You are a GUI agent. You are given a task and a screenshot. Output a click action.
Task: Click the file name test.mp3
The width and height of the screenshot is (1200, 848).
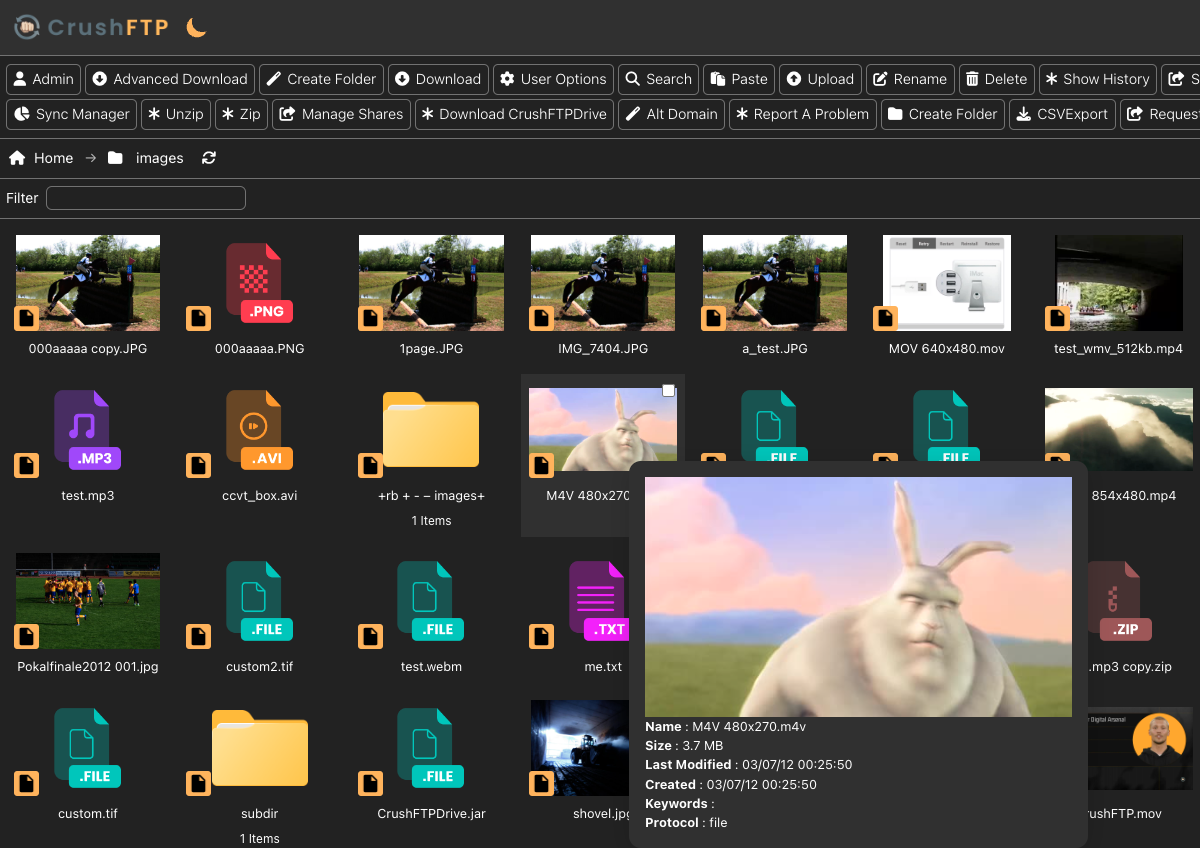pos(88,495)
